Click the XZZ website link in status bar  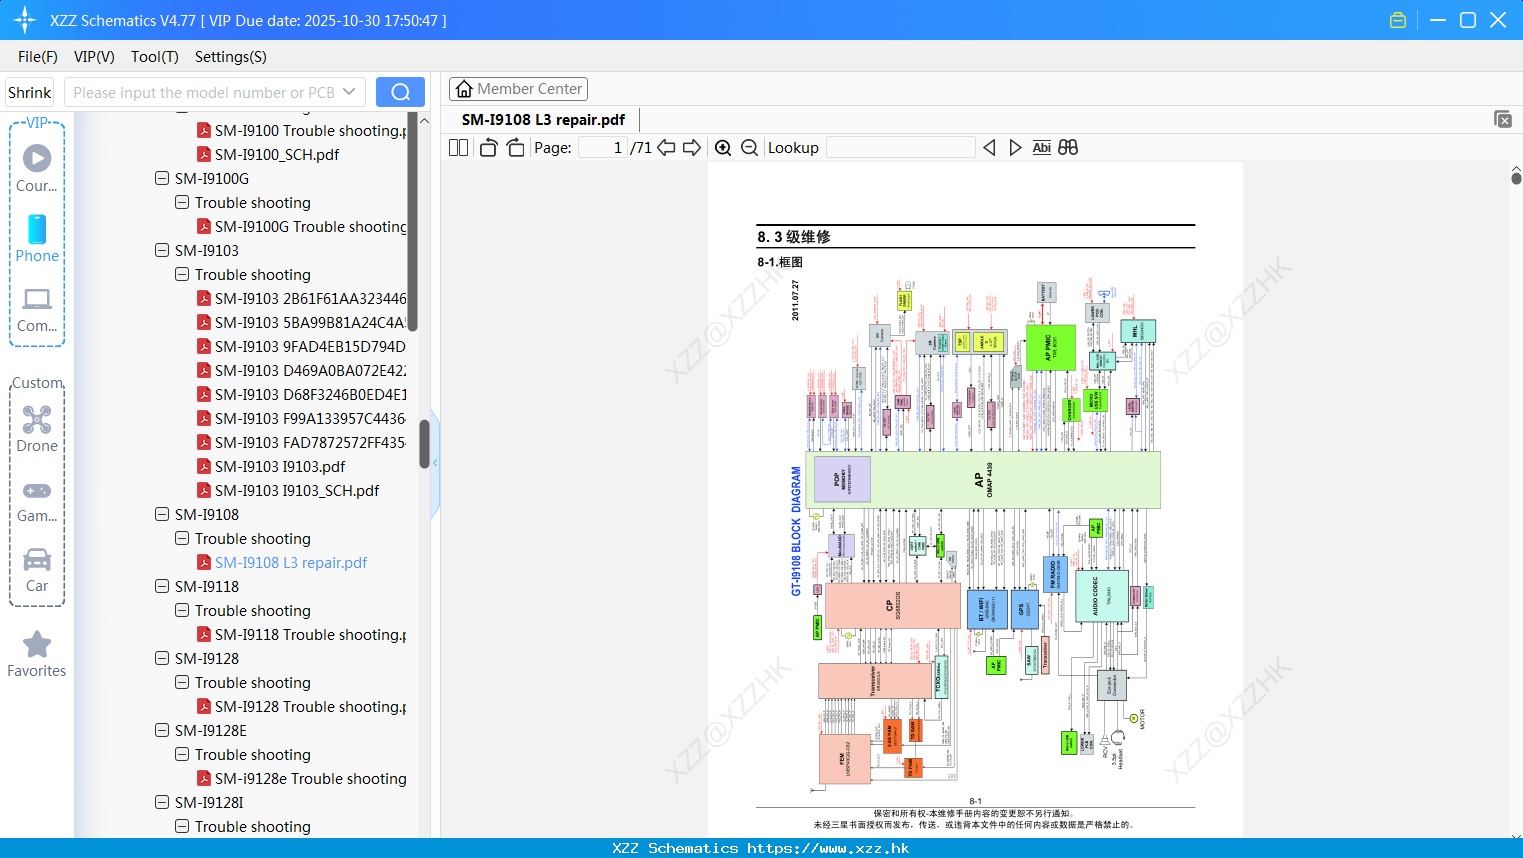pyautogui.click(x=828, y=848)
